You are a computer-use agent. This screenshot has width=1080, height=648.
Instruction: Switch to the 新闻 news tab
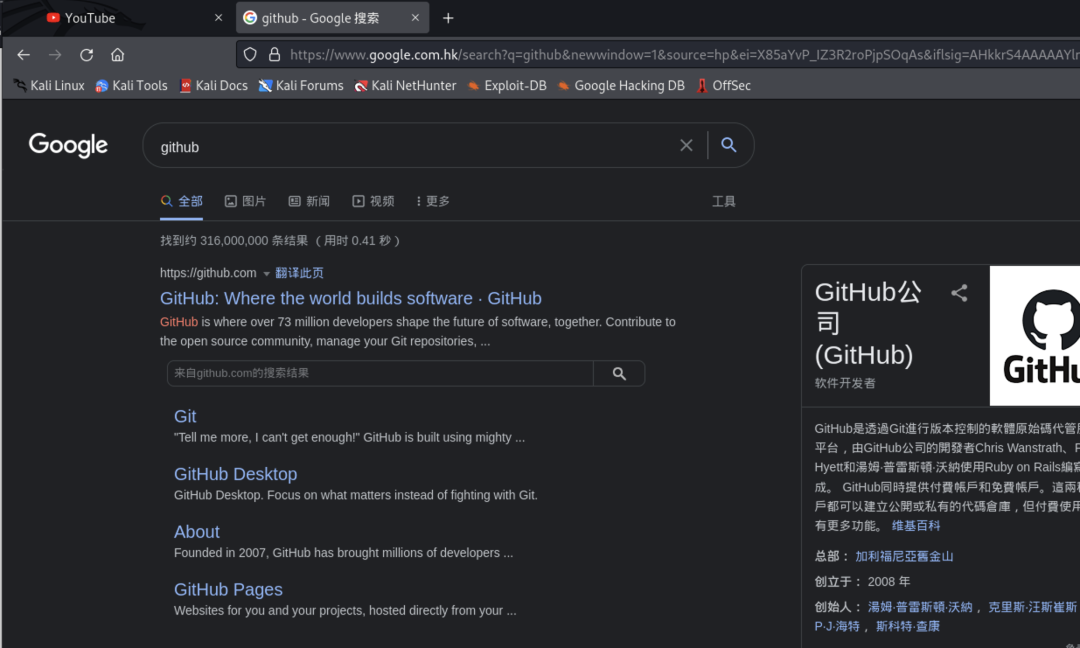pos(309,201)
